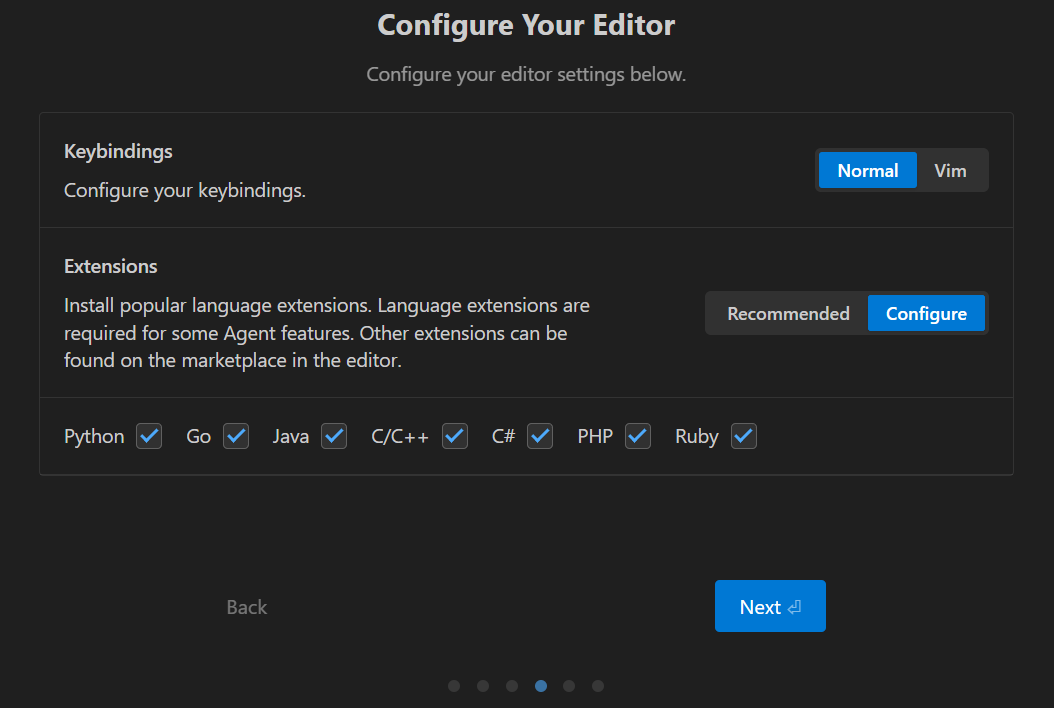Choose Recommended extensions option
This screenshot has height=708, width=1054.
pos(788,313)
